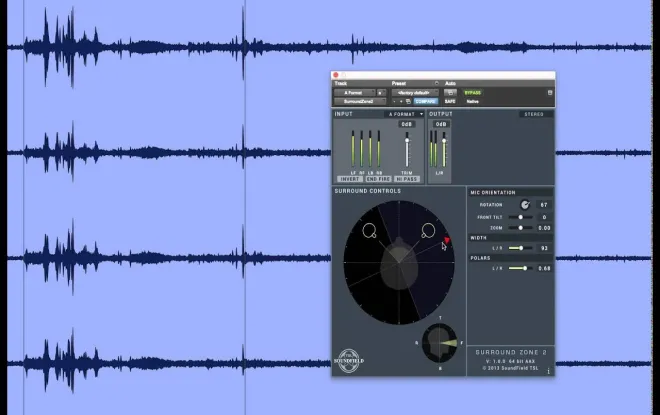Click the WIDTH L/R slider handle
The height and width of the screenshot is (415, 660).
pyautogui.click(x=521, y=248)
